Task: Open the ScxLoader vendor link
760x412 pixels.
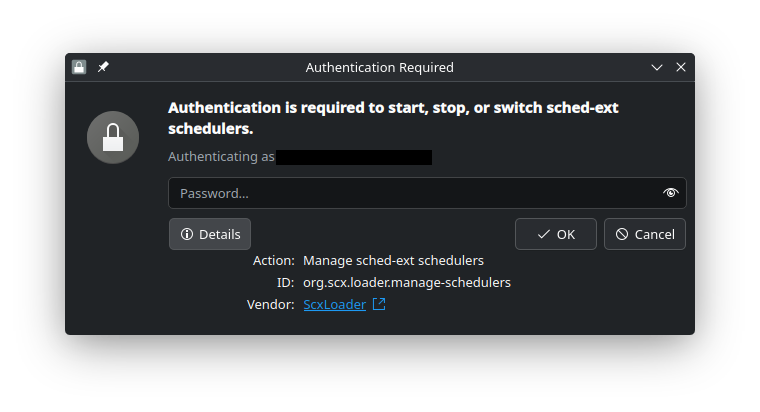Action: (334, 304)
